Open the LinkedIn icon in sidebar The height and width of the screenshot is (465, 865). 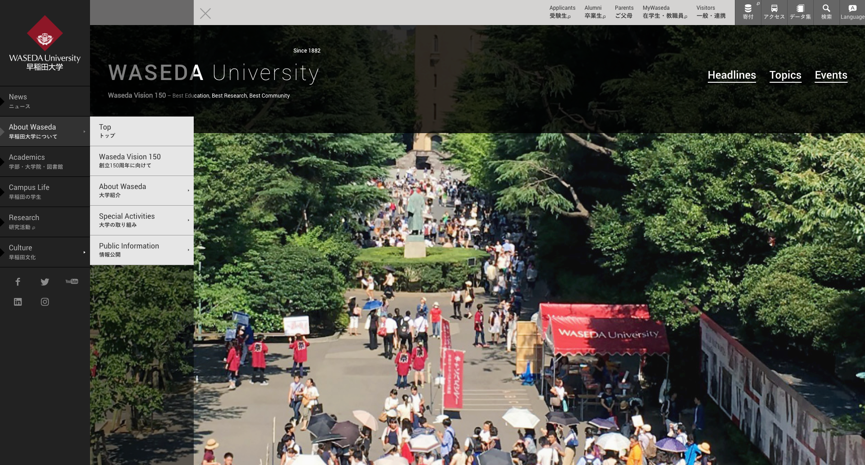[18, 302]
